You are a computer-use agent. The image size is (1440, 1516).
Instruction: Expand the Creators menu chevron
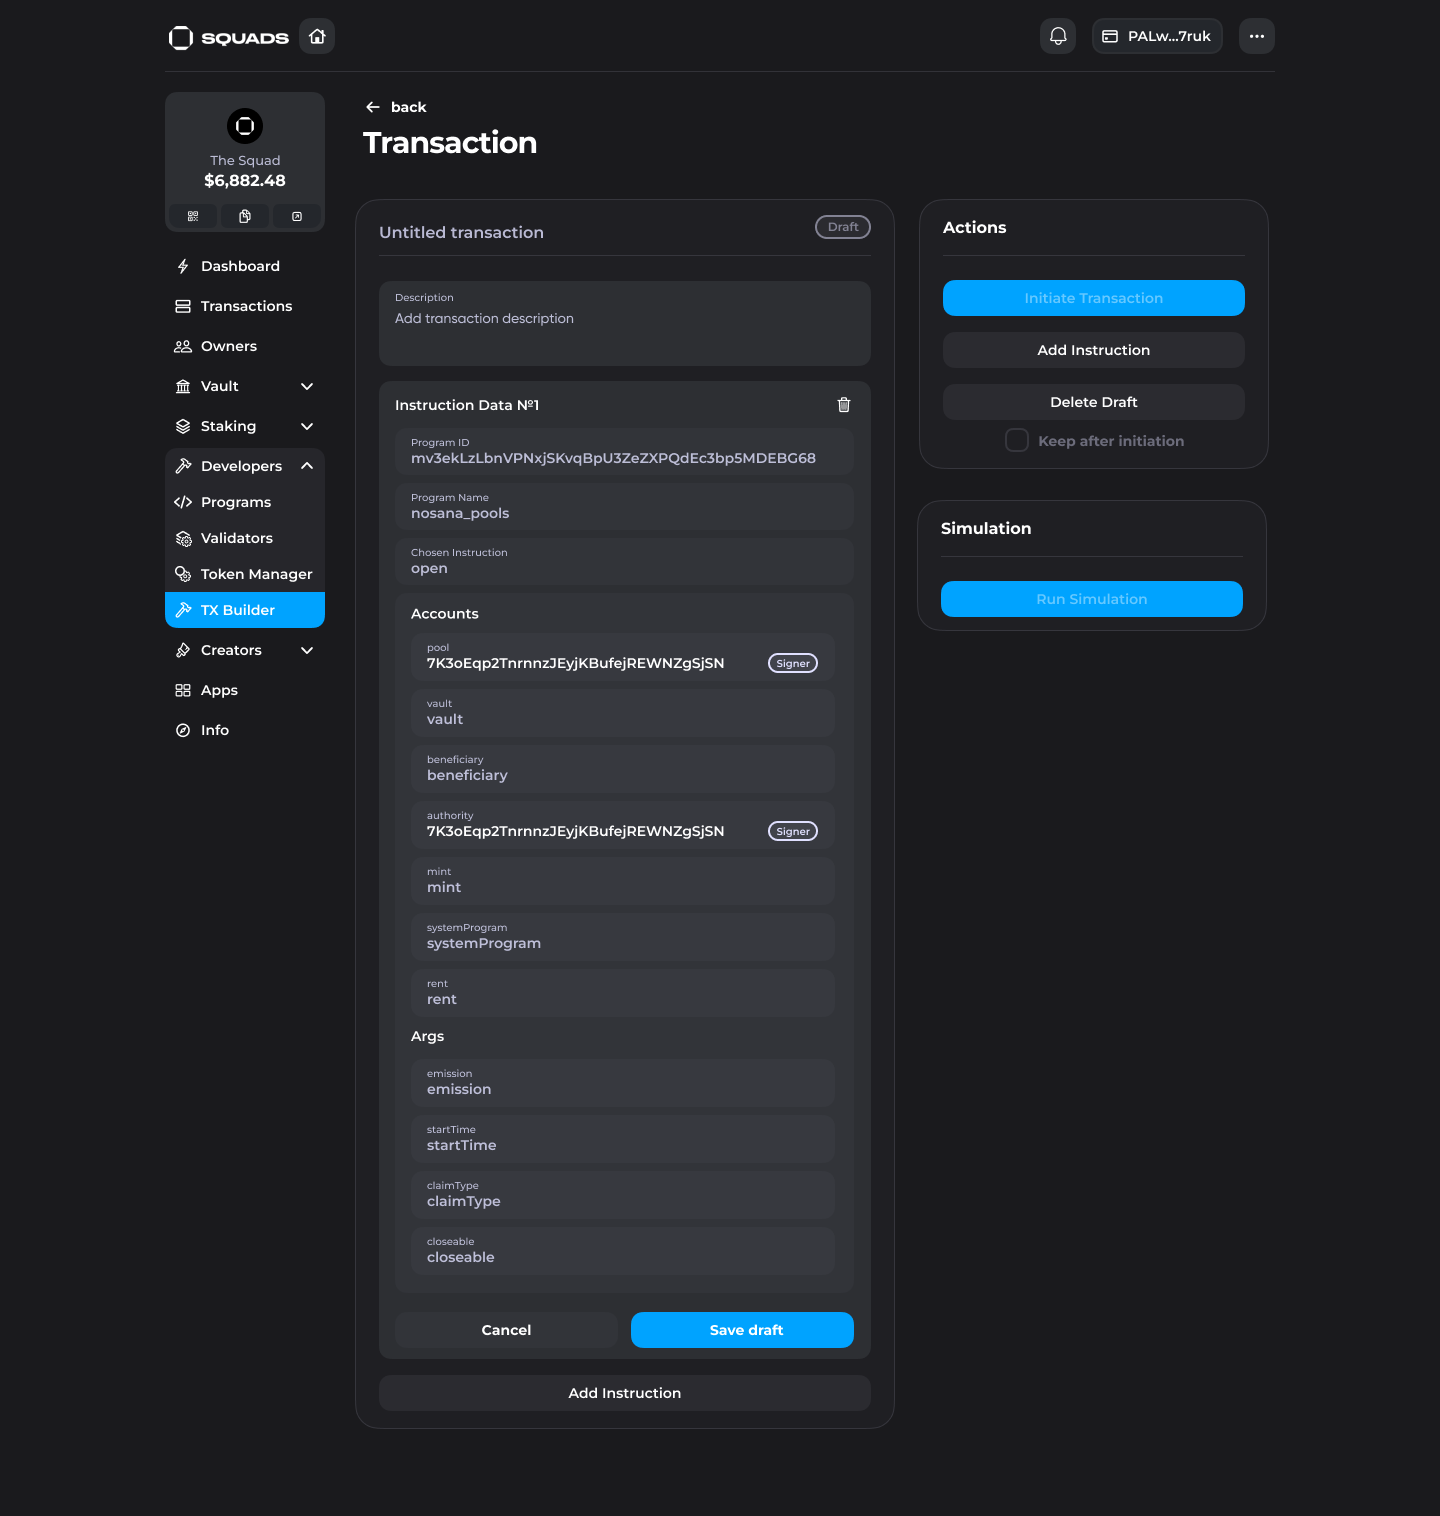pos(307,651)
